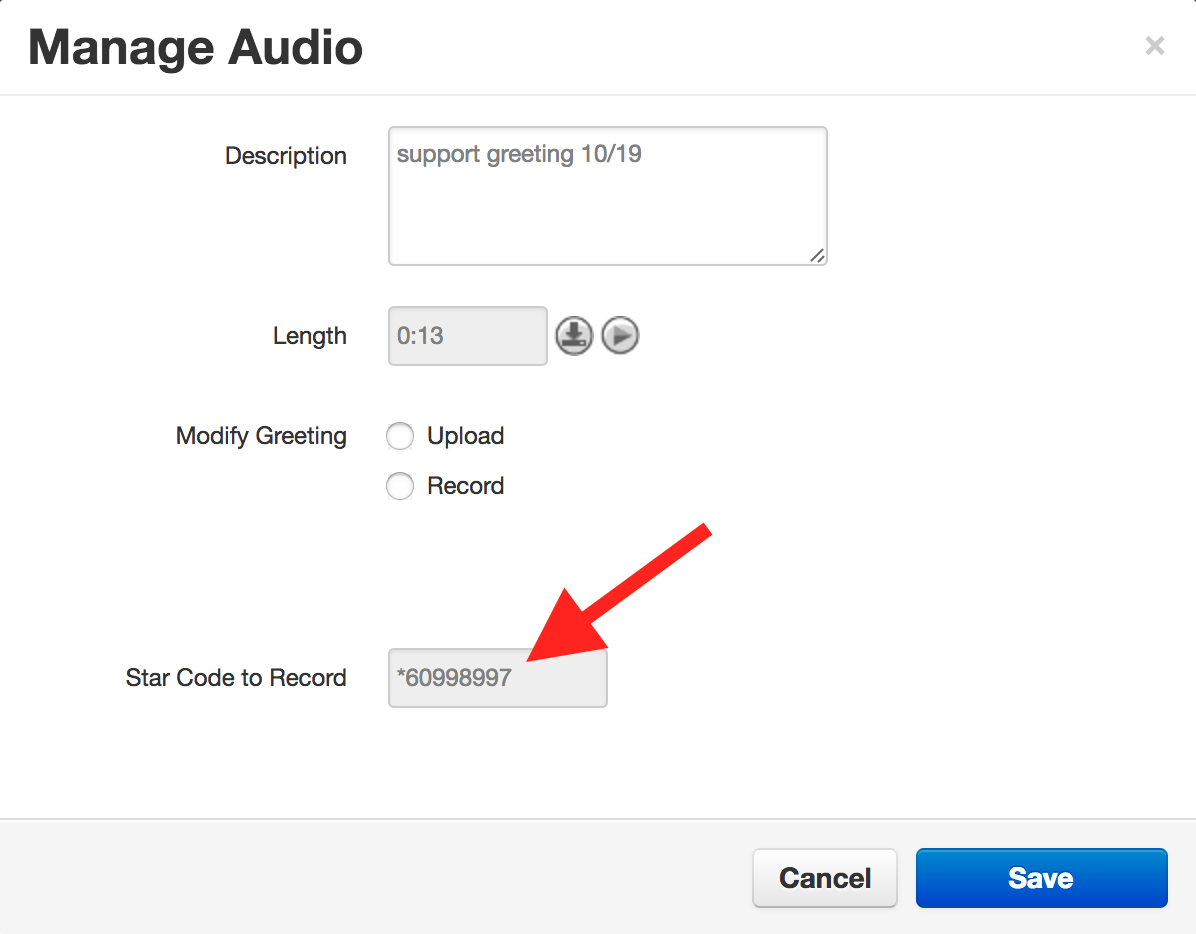The height and width of the screenshot is (934, 1196).
Task: Click the Record option label text
Action: click(465, 486)
